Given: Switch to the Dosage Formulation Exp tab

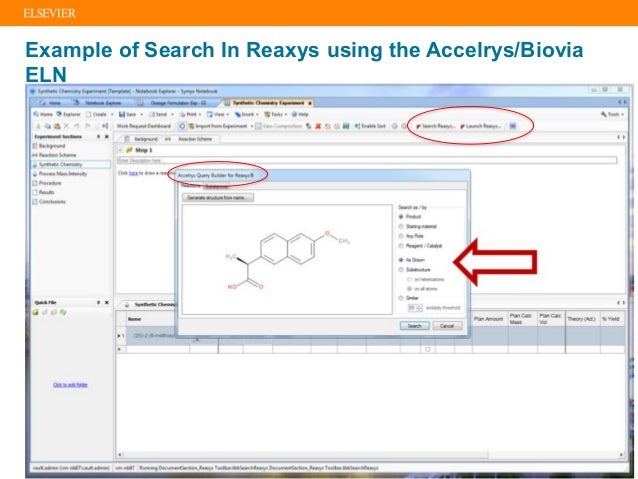Looking at the screenshot, I should pyautogui.click(x=173, y=103).
